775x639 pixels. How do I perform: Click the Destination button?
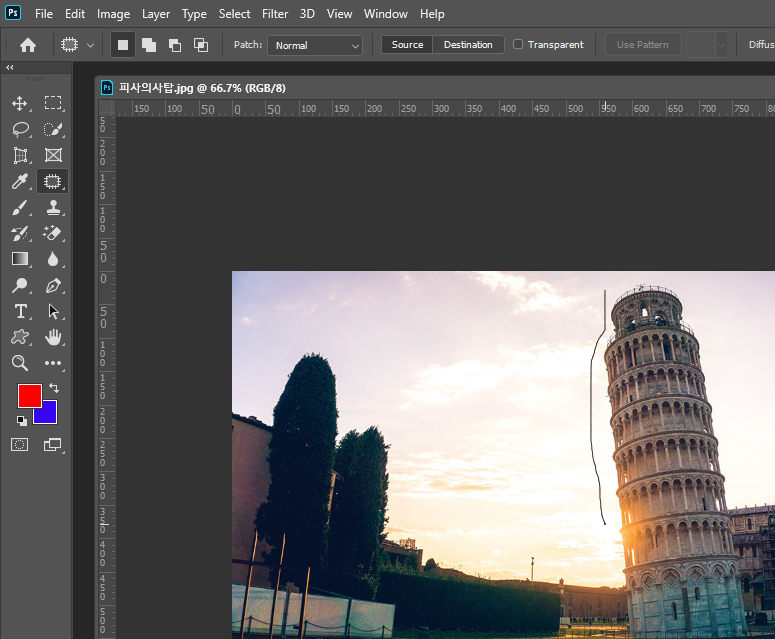coord(468,45)
